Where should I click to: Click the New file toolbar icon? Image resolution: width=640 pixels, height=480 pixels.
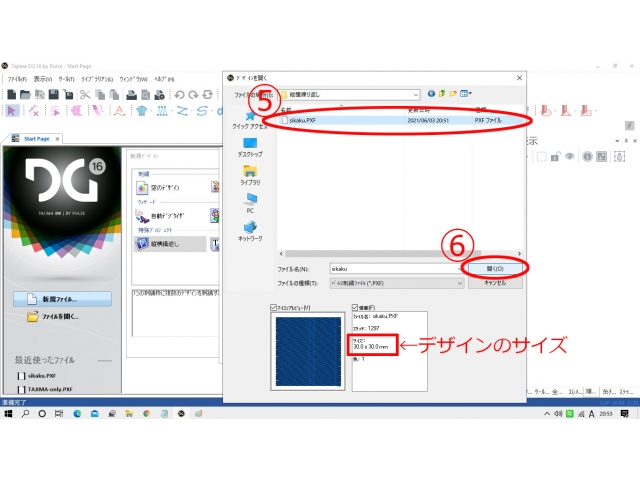tap(11, 95)
